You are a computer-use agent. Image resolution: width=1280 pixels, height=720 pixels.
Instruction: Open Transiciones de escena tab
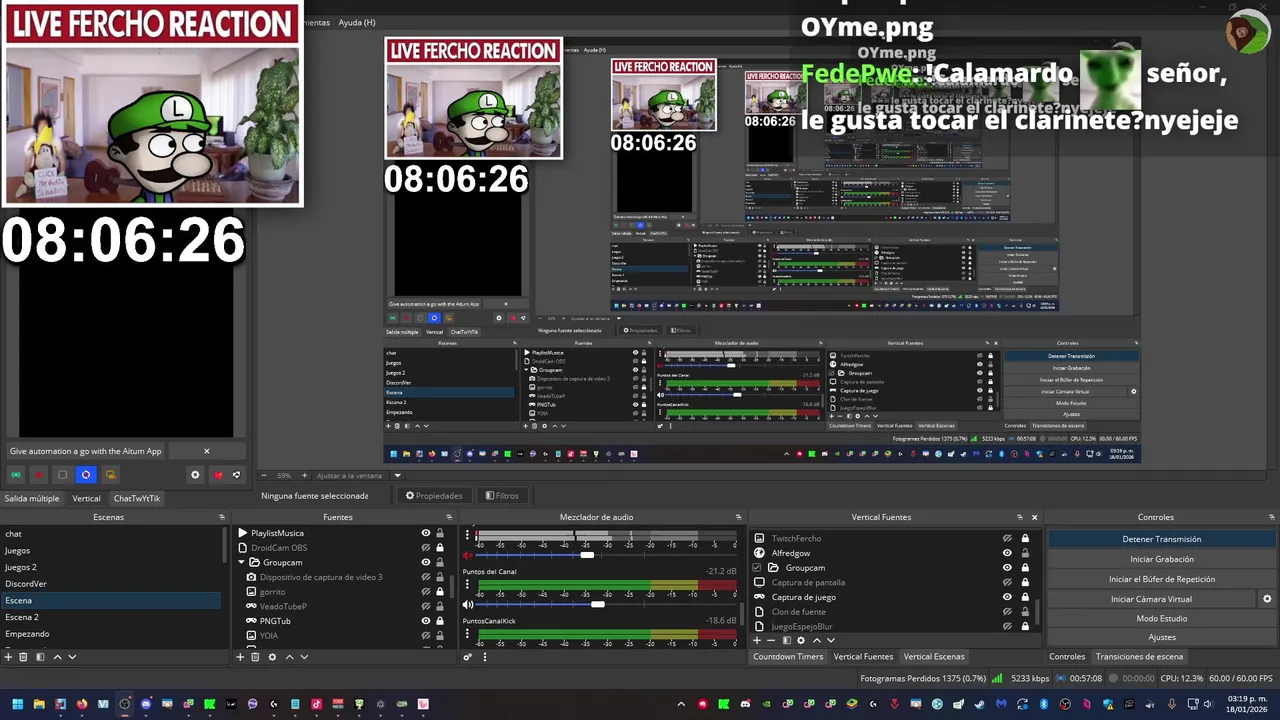click(1139, 657)
